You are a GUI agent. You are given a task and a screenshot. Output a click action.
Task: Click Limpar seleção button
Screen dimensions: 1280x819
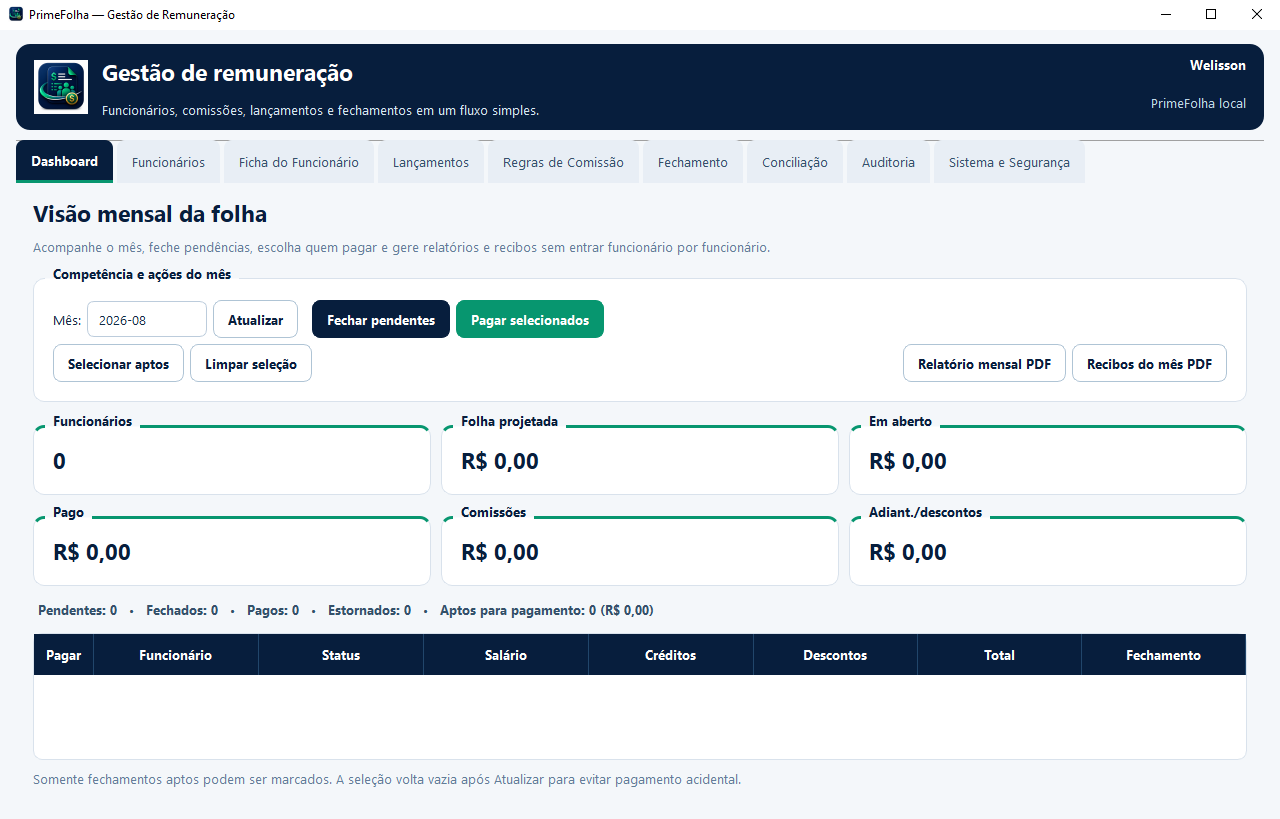251,364
